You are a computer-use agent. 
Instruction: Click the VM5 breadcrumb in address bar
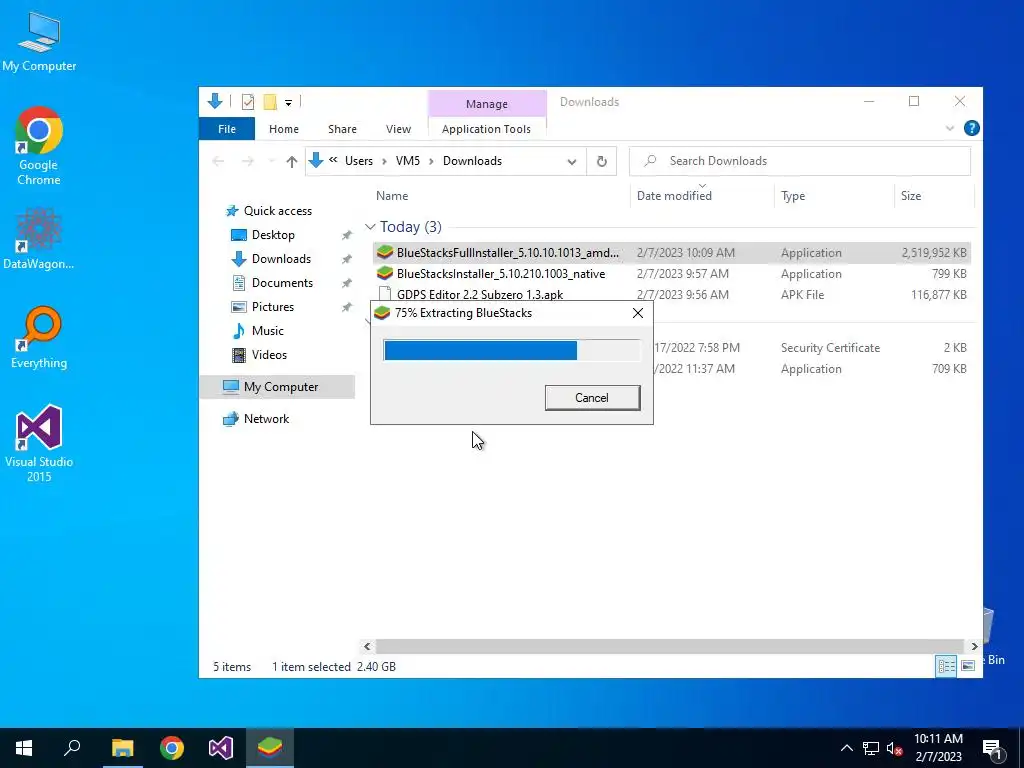(x=408, y=161)
